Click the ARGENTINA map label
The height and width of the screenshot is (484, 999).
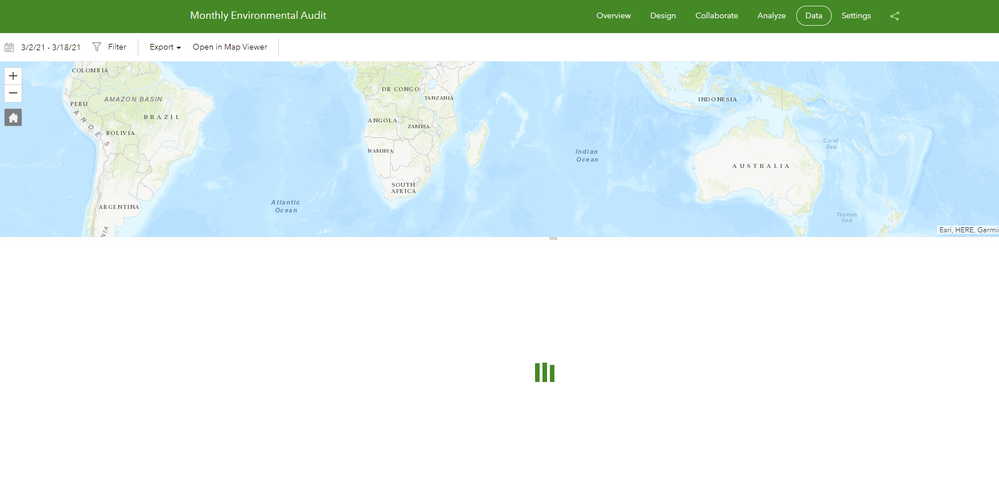[x=119, y=207]
